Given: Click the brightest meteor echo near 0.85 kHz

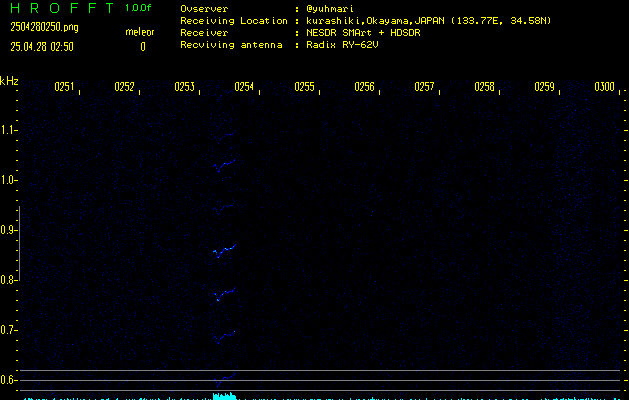Looking at the screenshot, I should click(x=224, y=251).
